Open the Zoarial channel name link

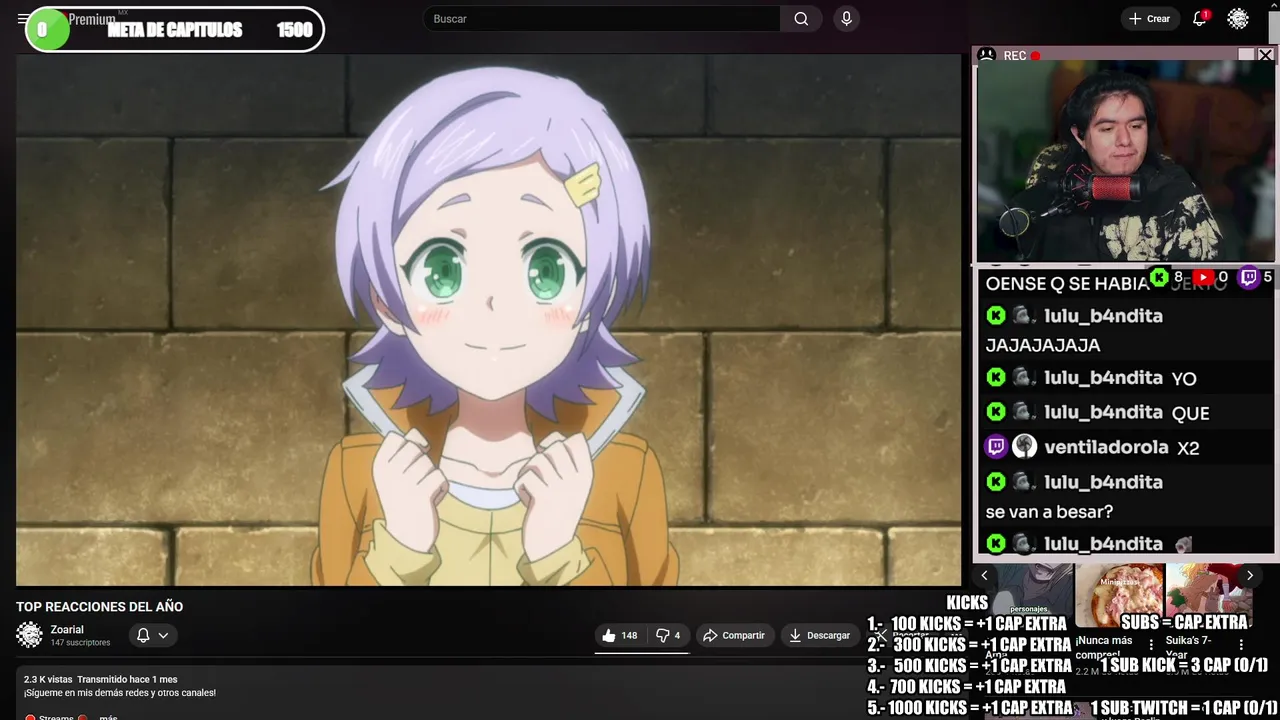tap(67, 630)
